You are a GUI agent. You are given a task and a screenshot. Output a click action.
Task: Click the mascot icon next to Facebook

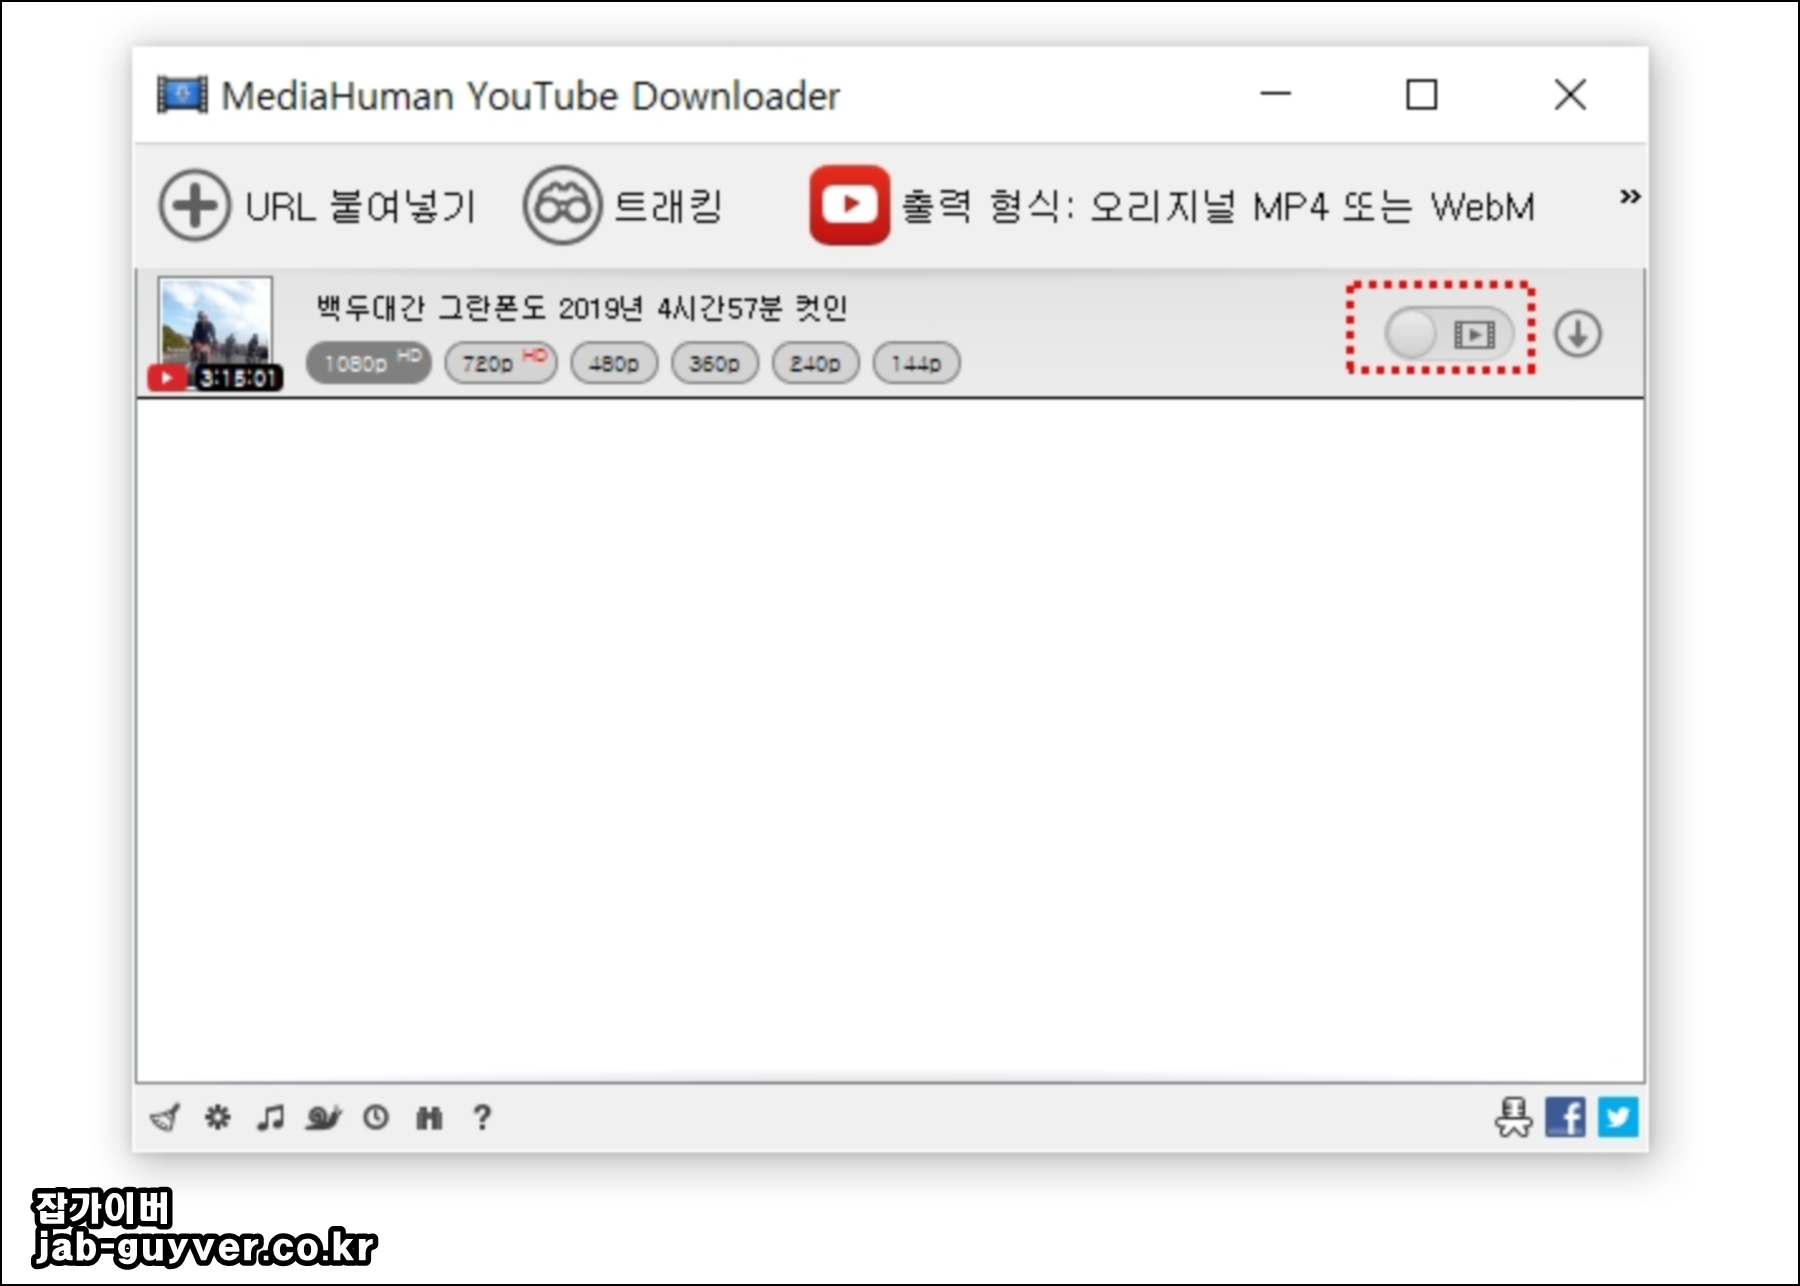[x=1513, y=1117]
